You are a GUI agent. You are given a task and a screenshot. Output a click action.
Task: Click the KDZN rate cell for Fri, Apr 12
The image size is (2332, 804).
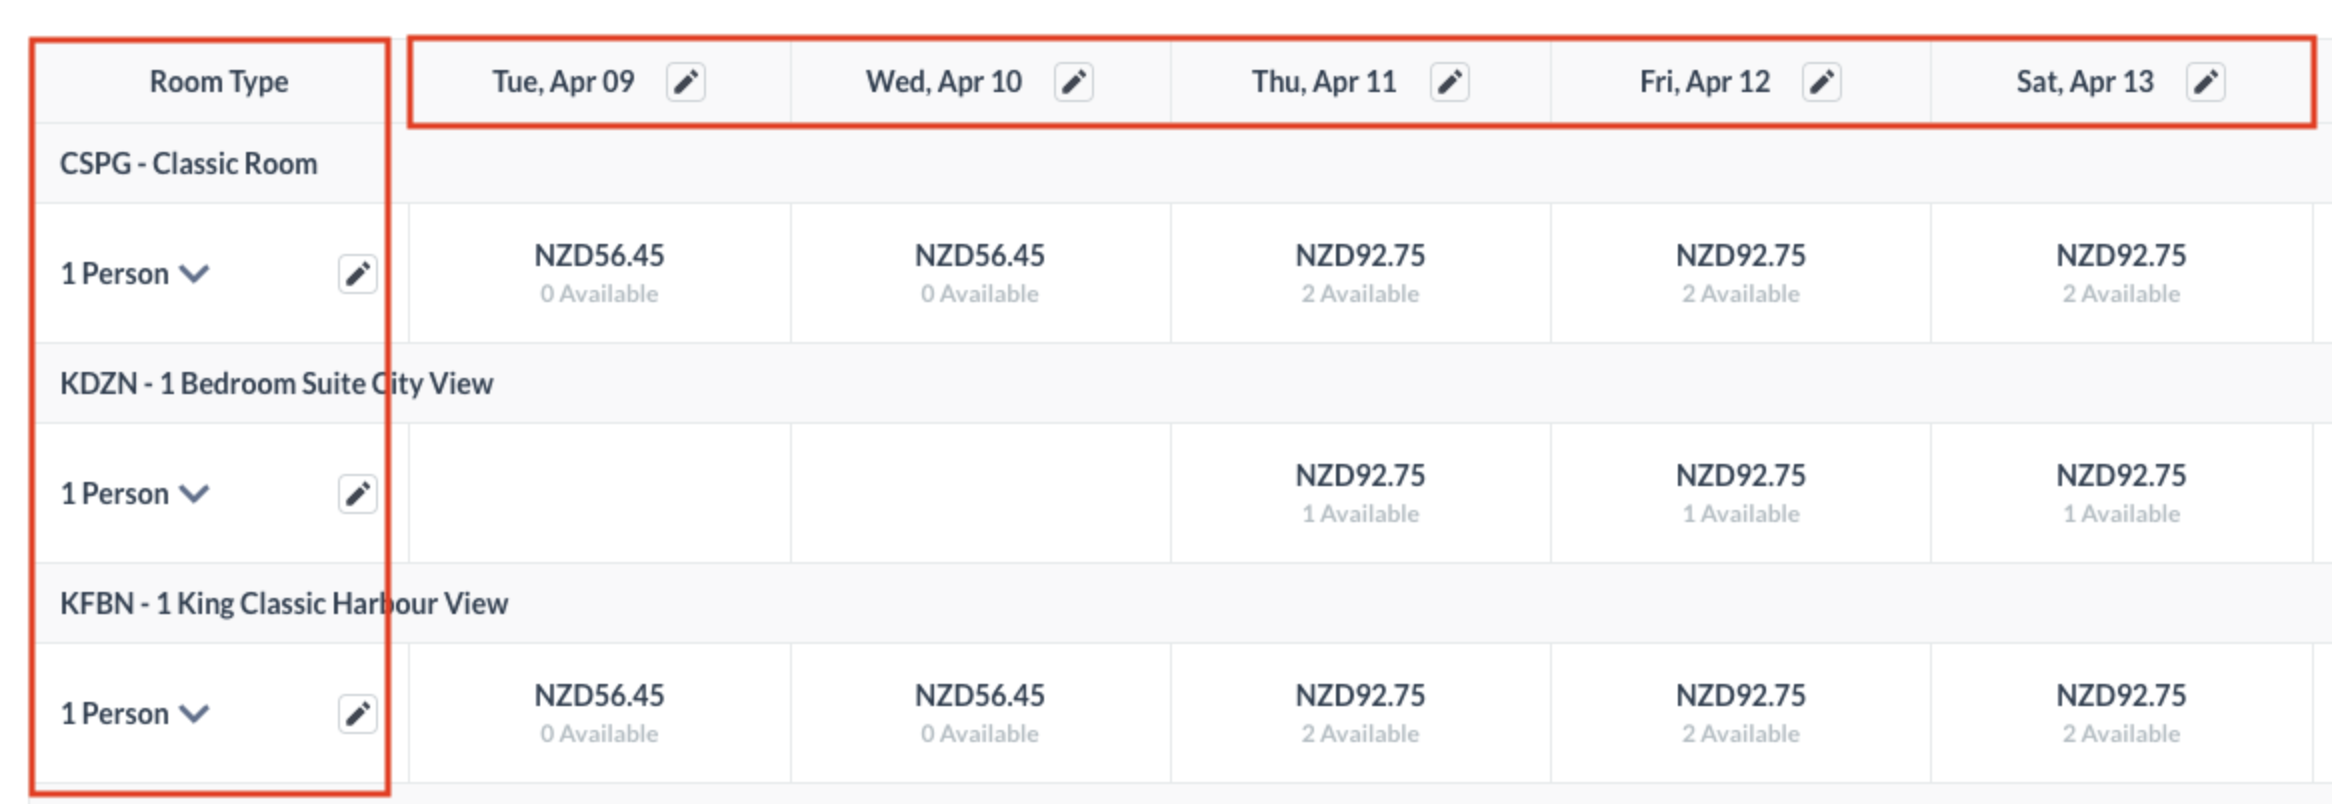pyautogui.click(x=1741, y=493)
